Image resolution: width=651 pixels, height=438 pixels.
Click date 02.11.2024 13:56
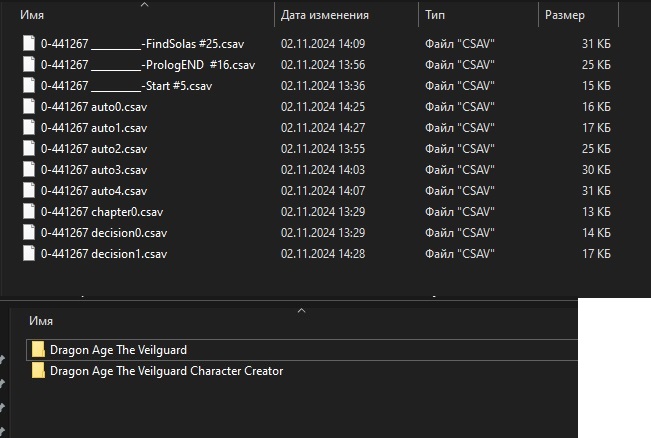pyautogui.click(x=323, y=65)
